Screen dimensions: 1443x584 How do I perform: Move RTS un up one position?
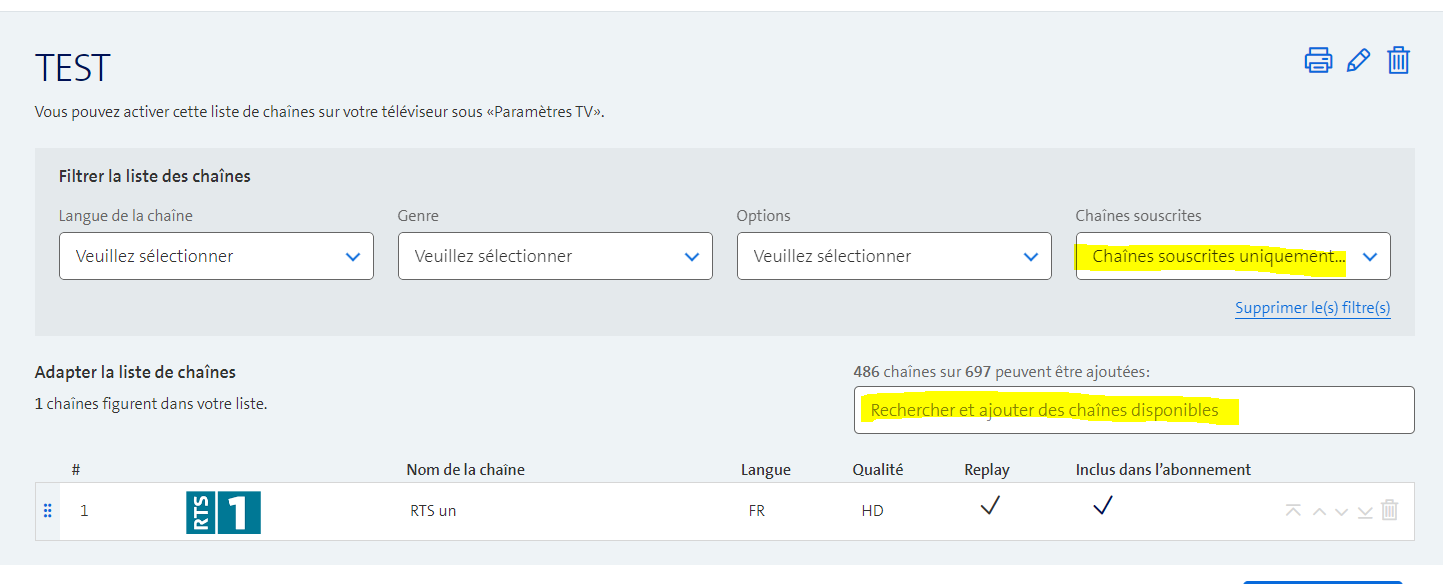pyautogui.click(x=1319, y=511)
